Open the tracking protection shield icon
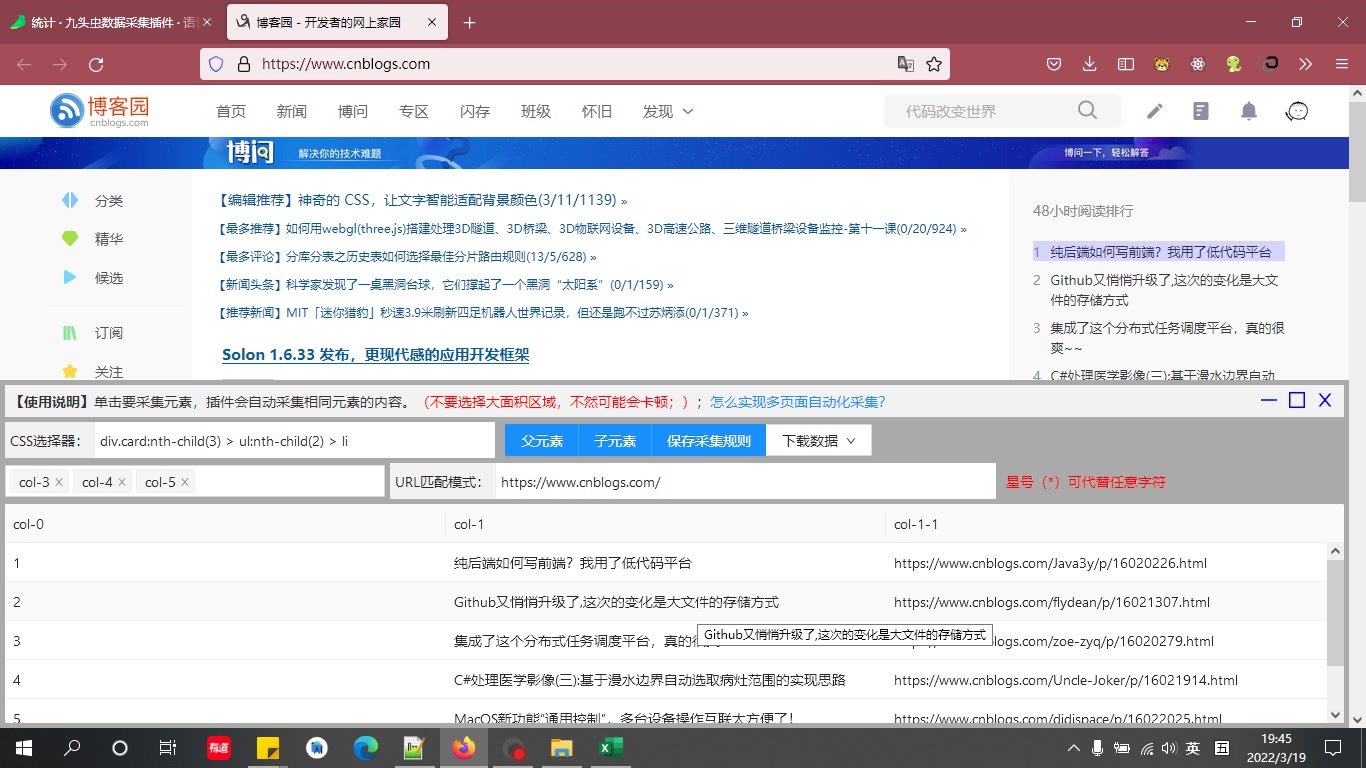The image size is (1366, 768). point(216,64)
